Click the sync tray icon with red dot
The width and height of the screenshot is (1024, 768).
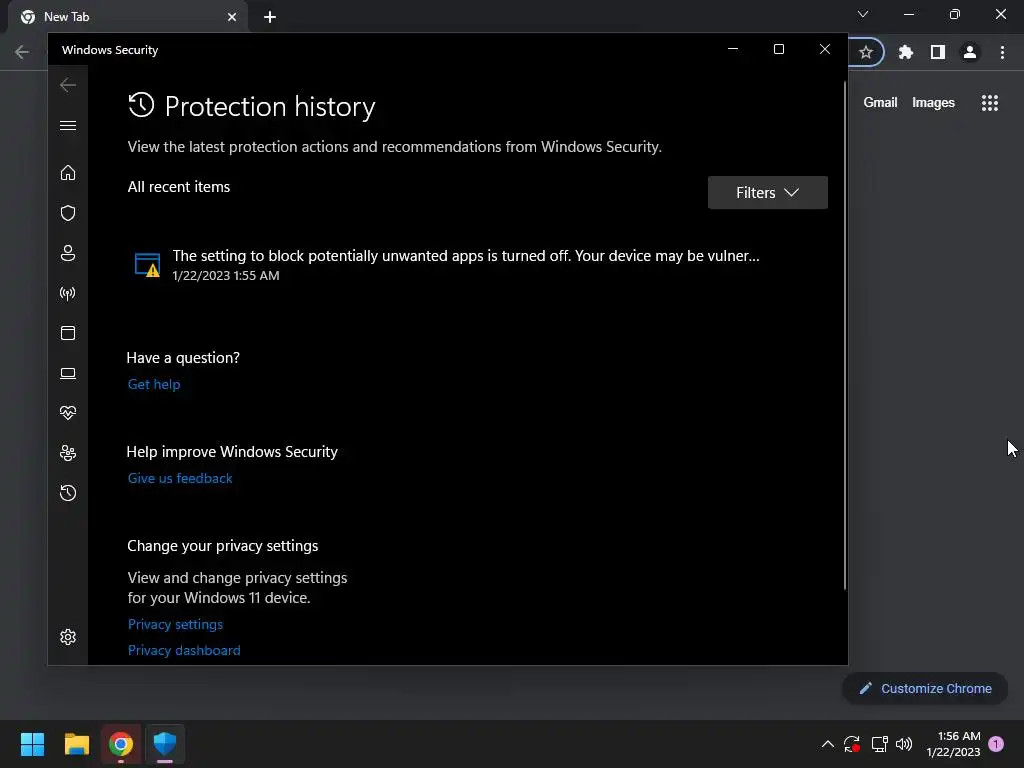[x=852, y=744]
